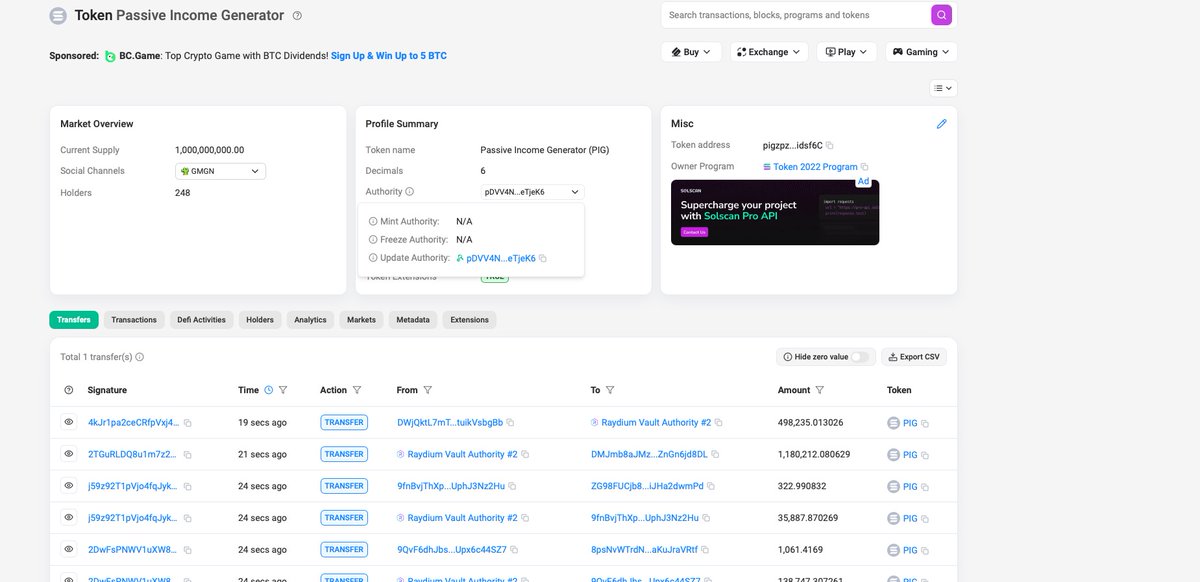1200x582 pixels.
Task: Copy address ZG98FUCjb8...iJHa2dwmPd
Action: click(x=712, y=487)
